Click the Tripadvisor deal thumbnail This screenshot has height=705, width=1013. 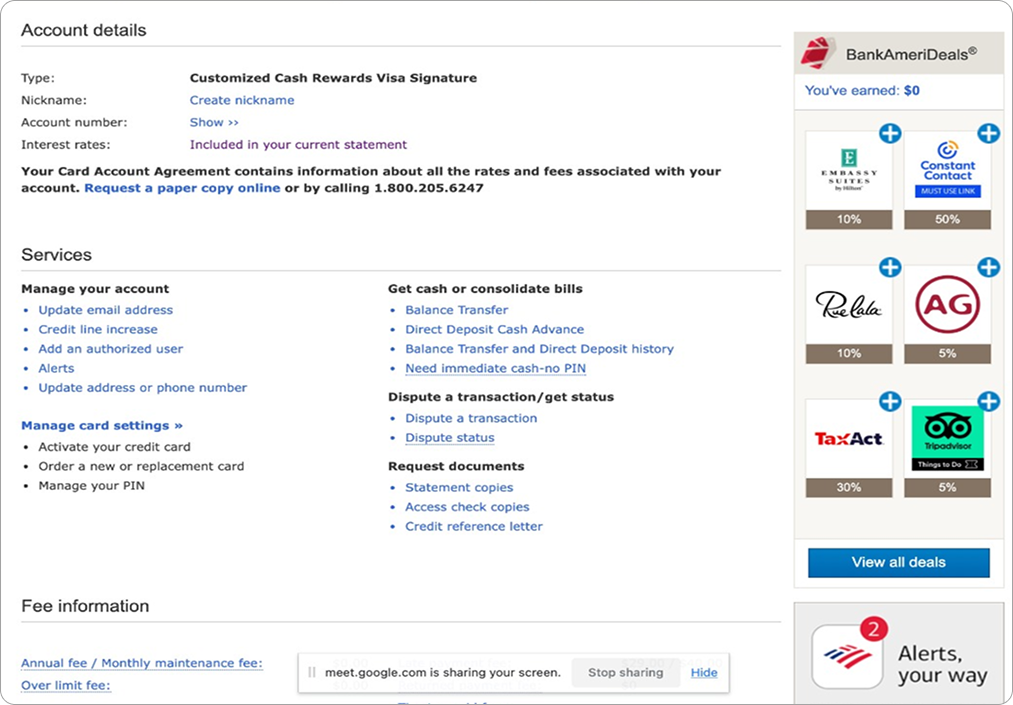[x=947, y=440]
